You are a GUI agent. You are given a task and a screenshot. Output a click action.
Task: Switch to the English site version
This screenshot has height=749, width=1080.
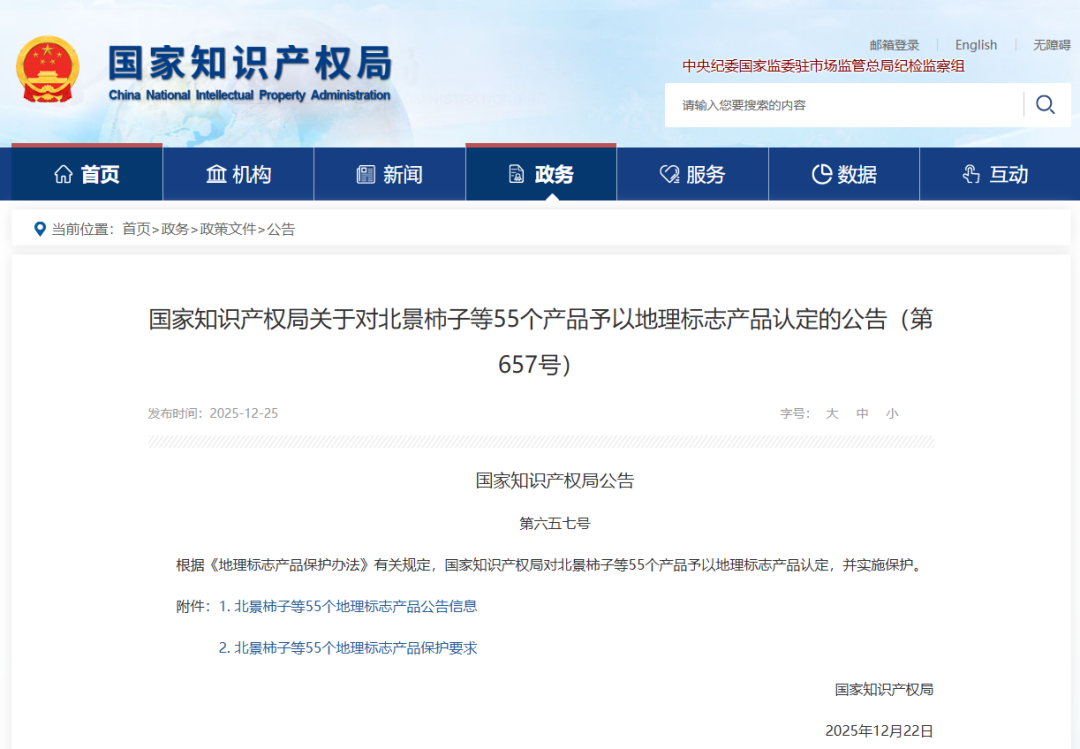point(975,45)
